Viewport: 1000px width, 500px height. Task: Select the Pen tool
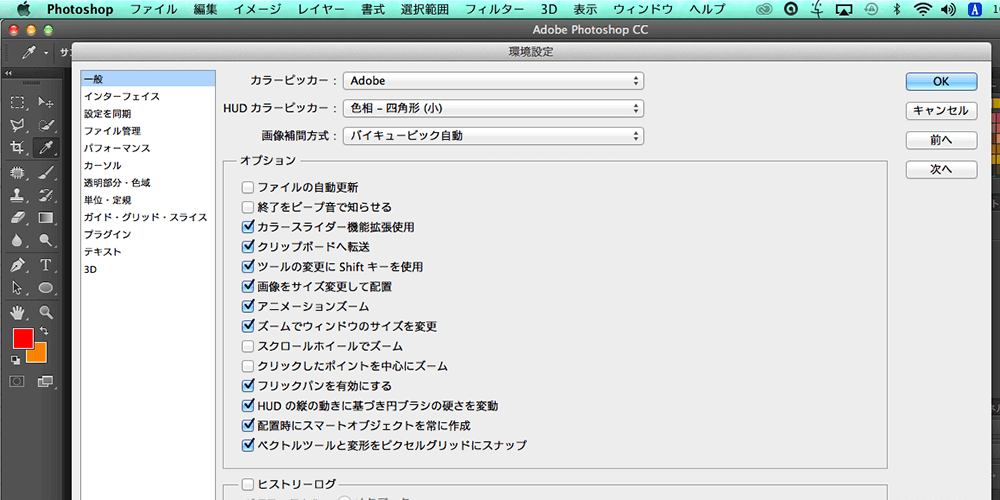point(18,265)
